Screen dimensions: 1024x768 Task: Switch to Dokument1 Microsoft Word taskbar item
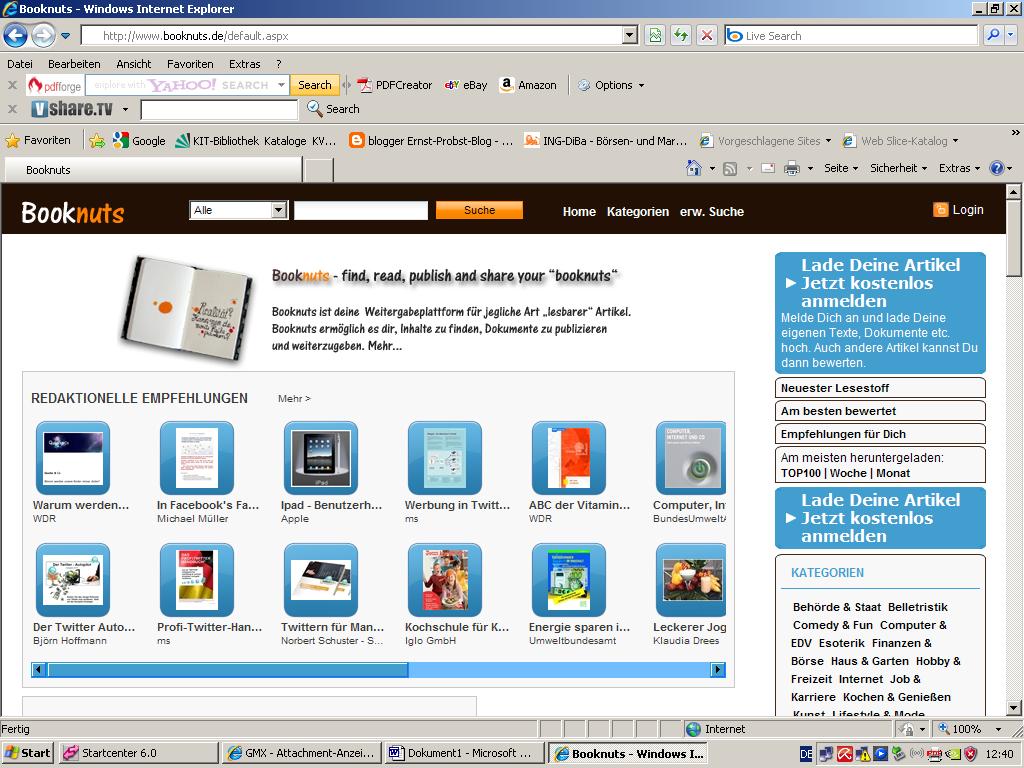pos(464,753)
